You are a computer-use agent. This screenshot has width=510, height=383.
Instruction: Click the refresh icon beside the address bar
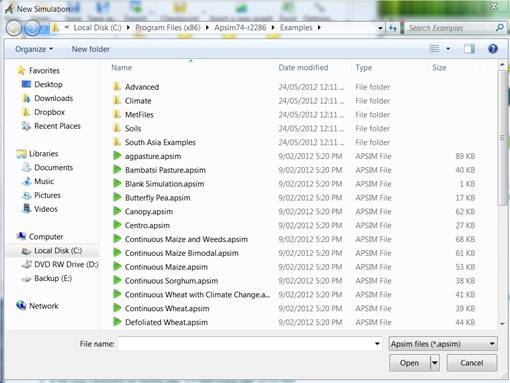tap(393, 28)
